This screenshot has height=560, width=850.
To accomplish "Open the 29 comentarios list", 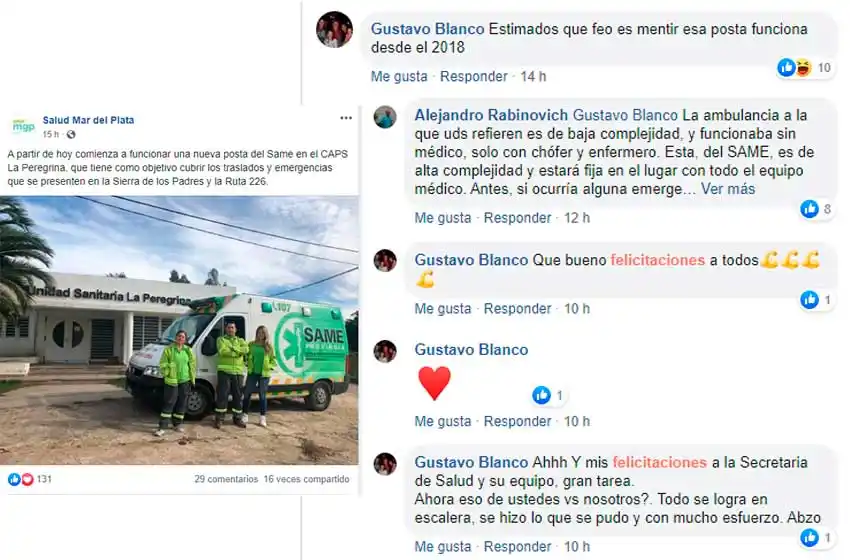I will 226,479.
